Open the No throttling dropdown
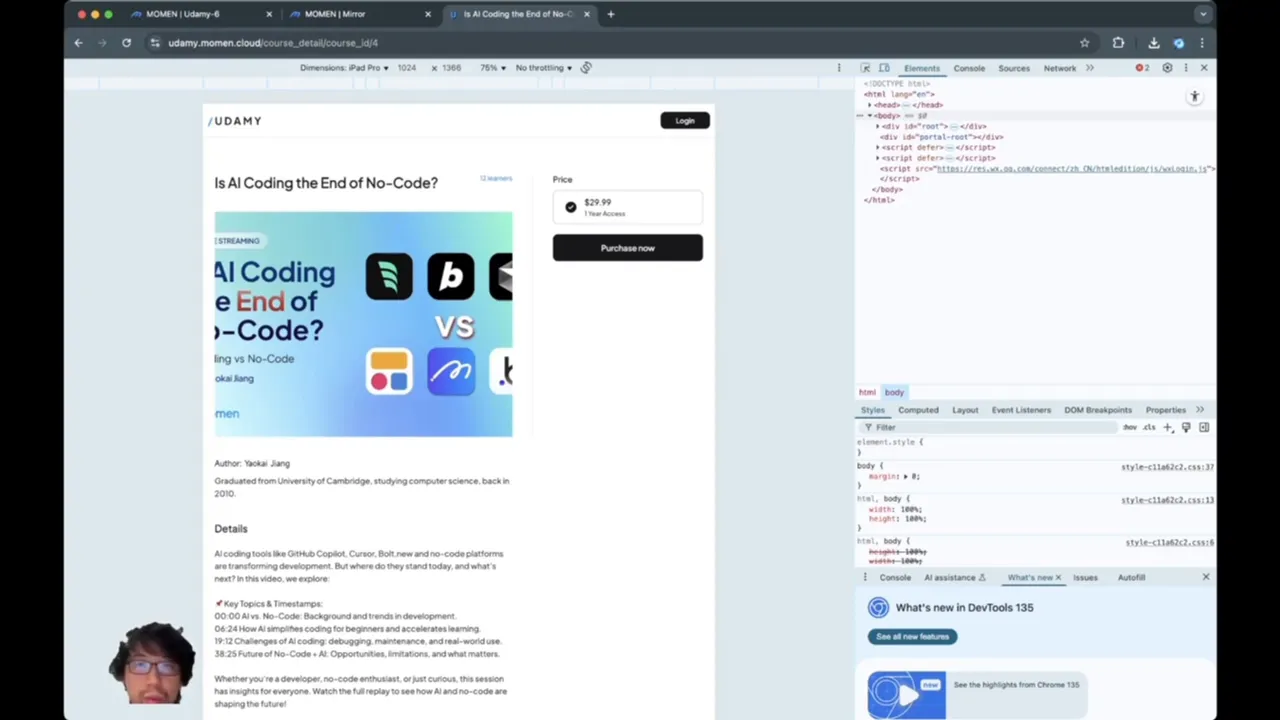 pyautogui.click(x=544, y=68)
